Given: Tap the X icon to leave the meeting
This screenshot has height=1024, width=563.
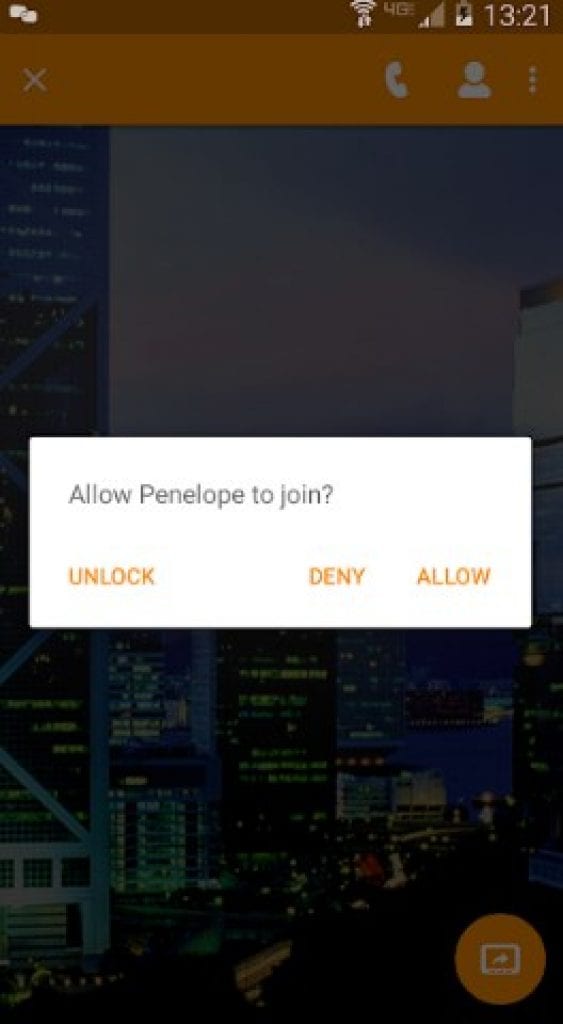Looking at the screenshot, I should pyautogui.click(x=35, y=81).
